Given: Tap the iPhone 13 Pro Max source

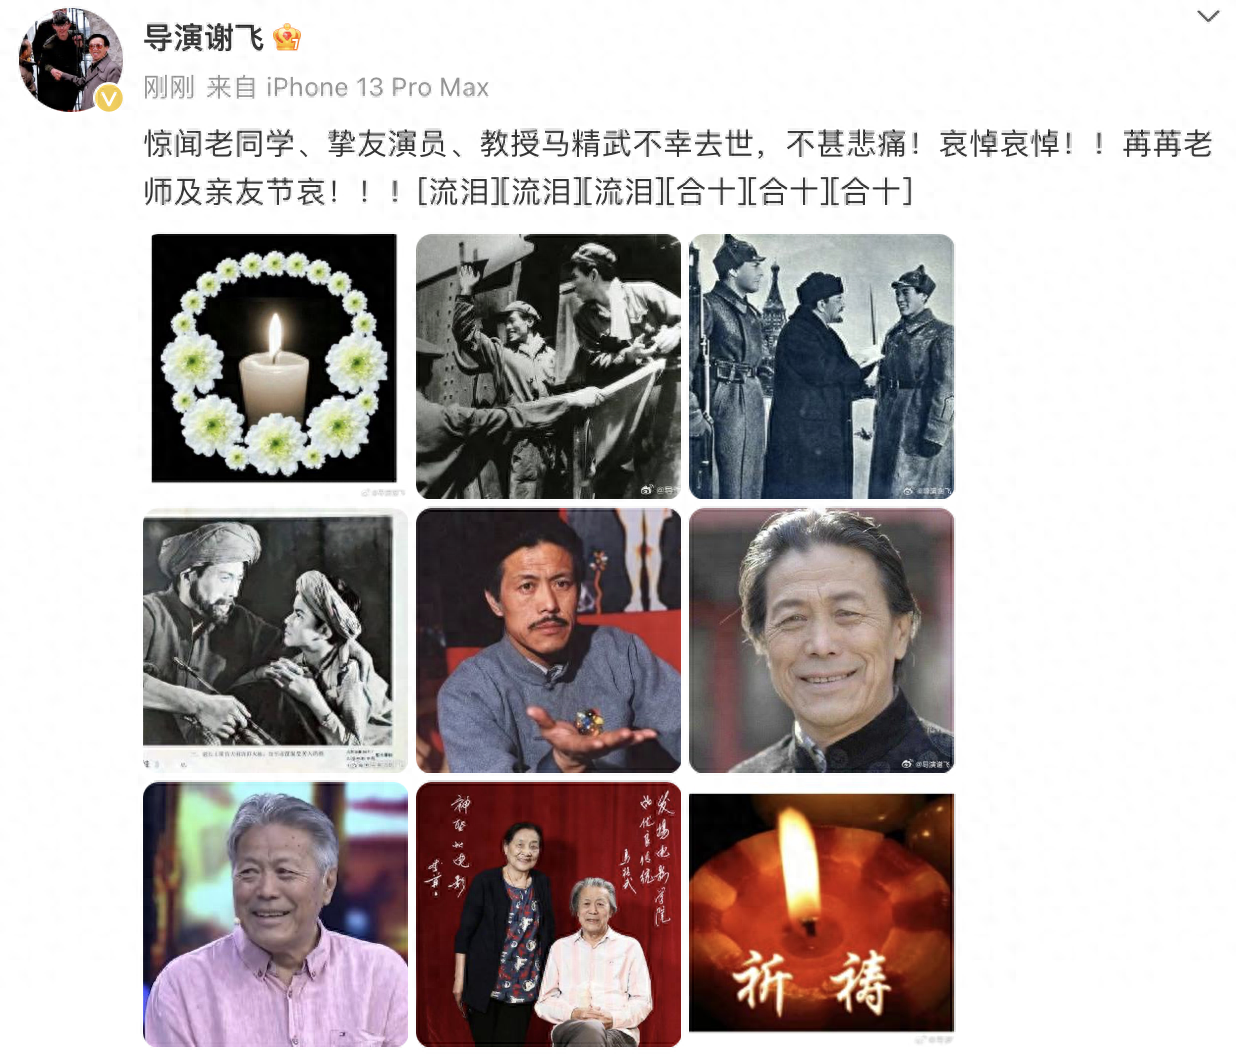Looking at the screenshot, I should 377,88.
